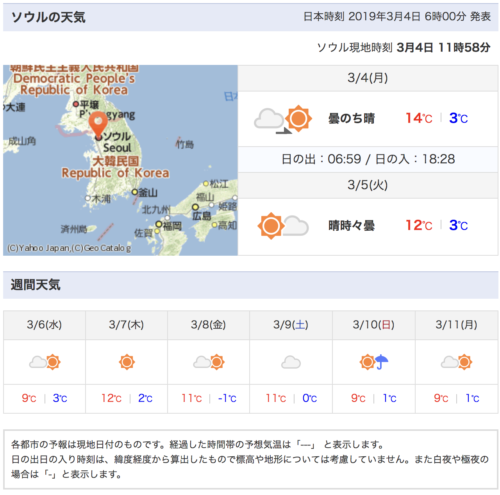The image size is (500, 495).
Task: Click the 3/6 weather icon
Action: (x=45, y=362)
